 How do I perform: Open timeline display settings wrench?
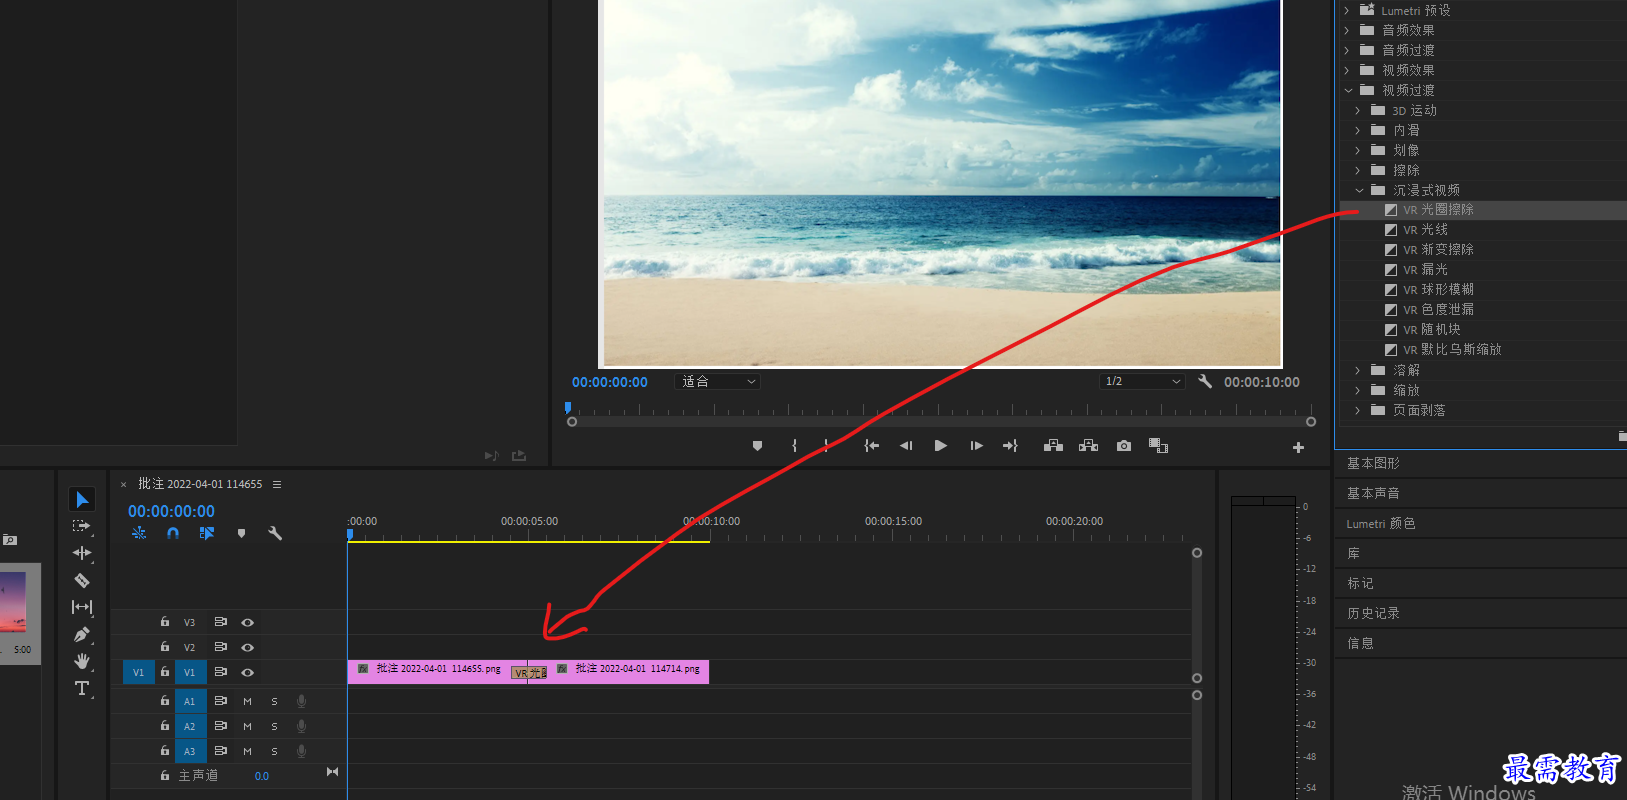coord(275,533)
